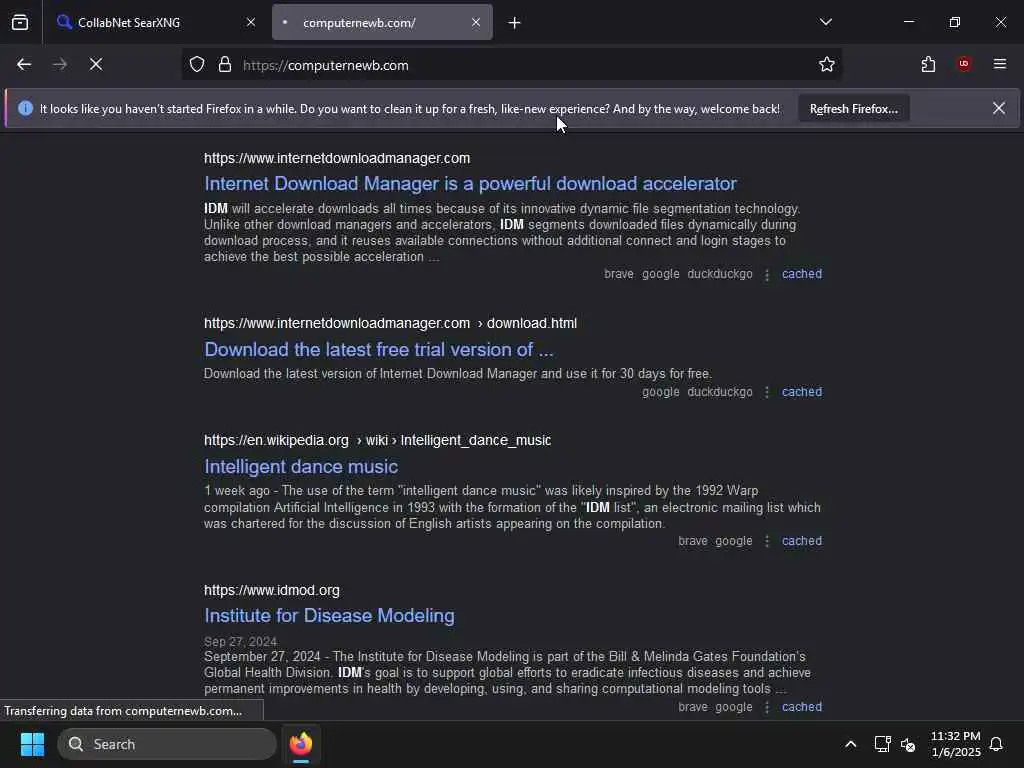The width and height of the screenshot is (1024, 768).
Task: Click the https://www.internetdownloadmanager.com URL of first result
Action: (x=337, y=158)
